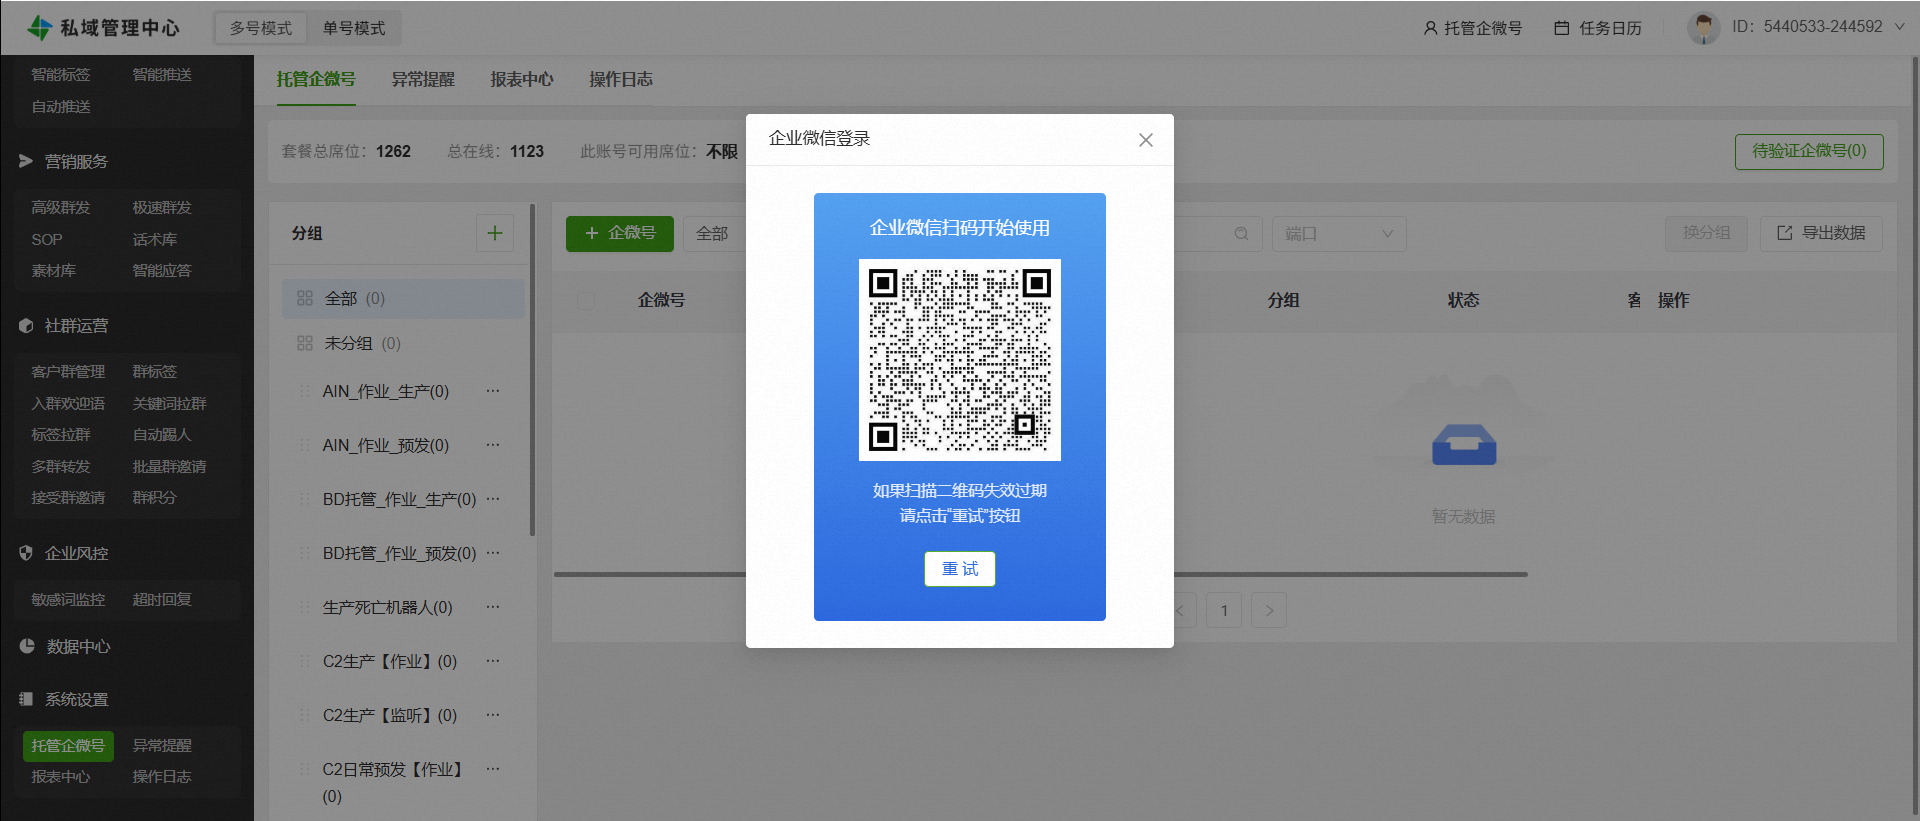Open 超时回复 in the sidebar

coord(162,599)
